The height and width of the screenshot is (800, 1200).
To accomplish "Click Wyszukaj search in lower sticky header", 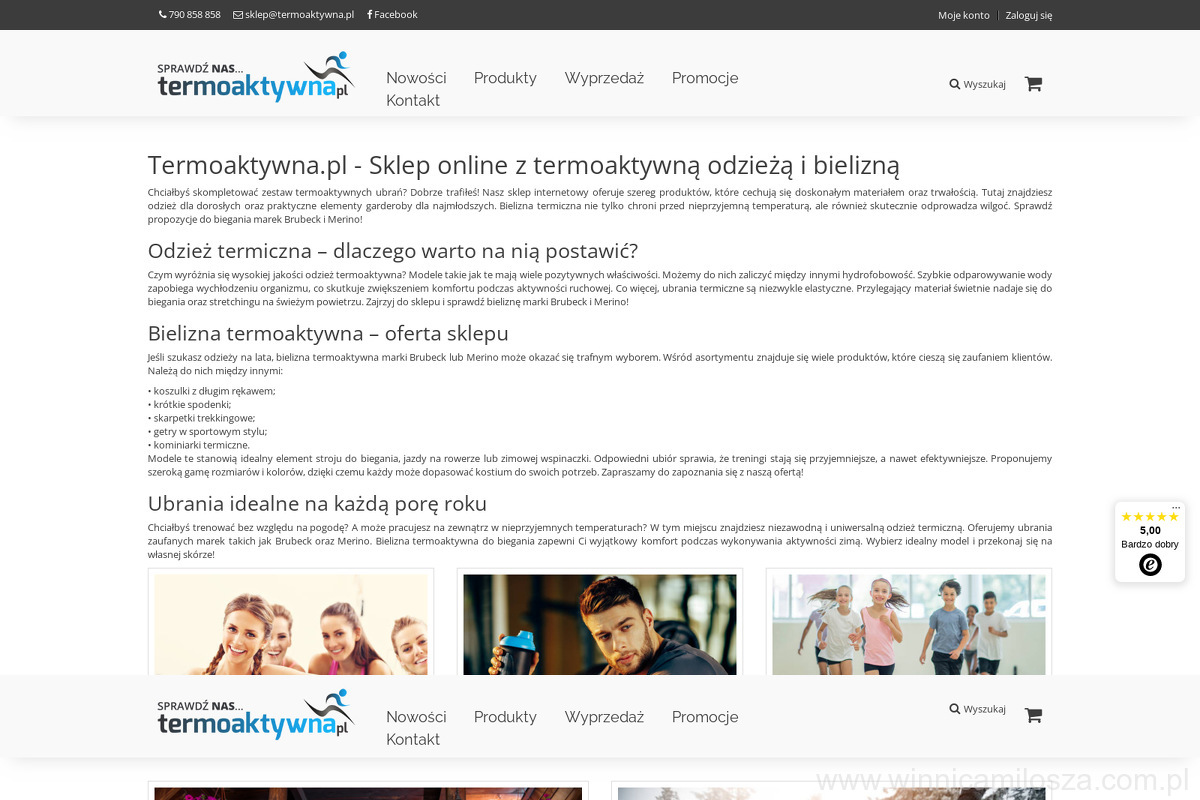I will (977, 709).
